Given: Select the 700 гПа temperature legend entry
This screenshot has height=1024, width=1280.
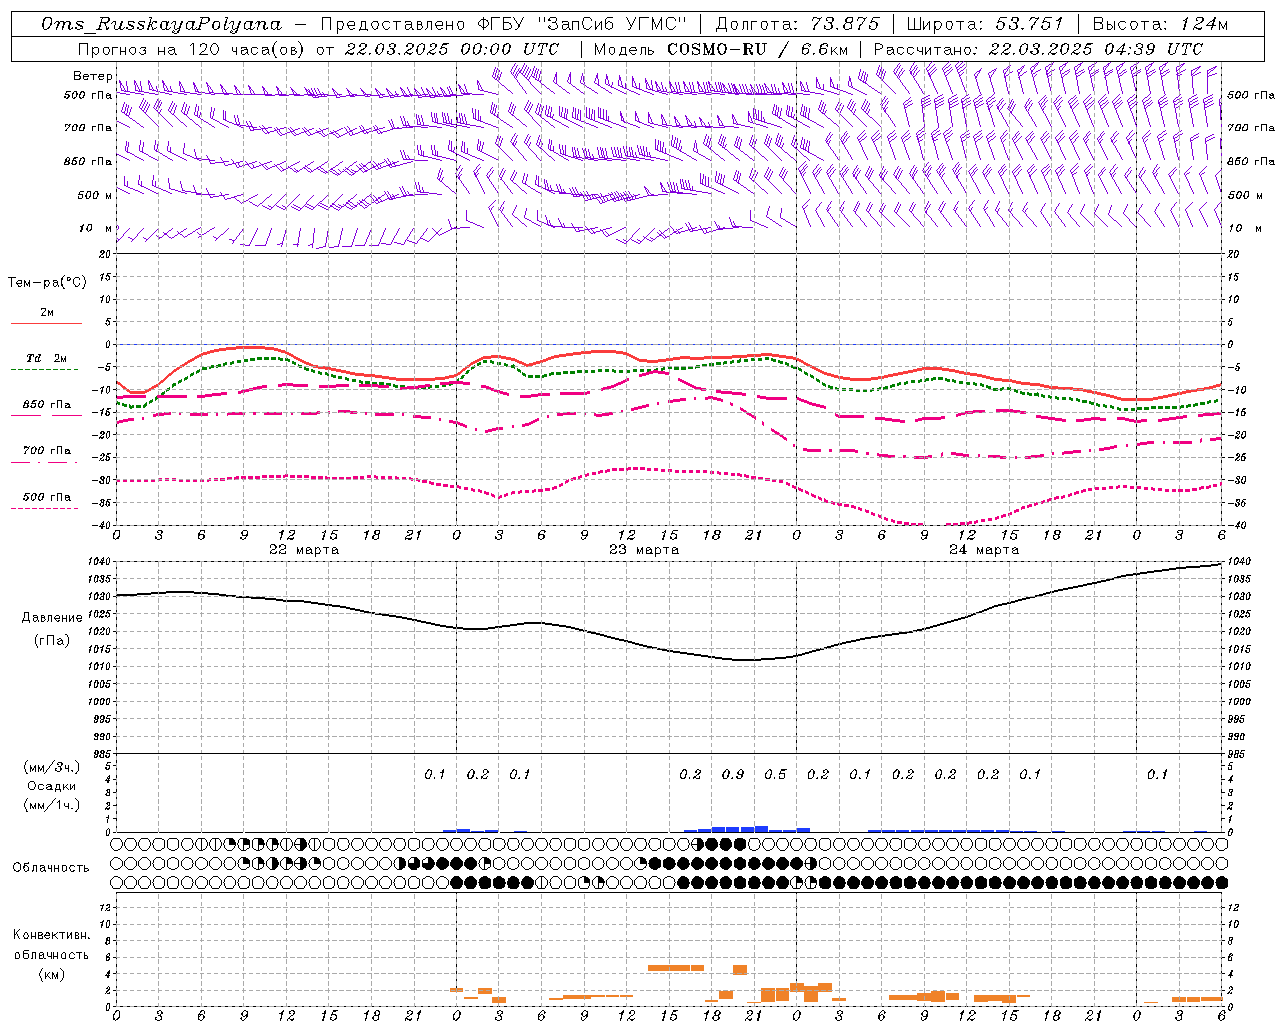Looking at the screenshot, I should tap(46, 451).
